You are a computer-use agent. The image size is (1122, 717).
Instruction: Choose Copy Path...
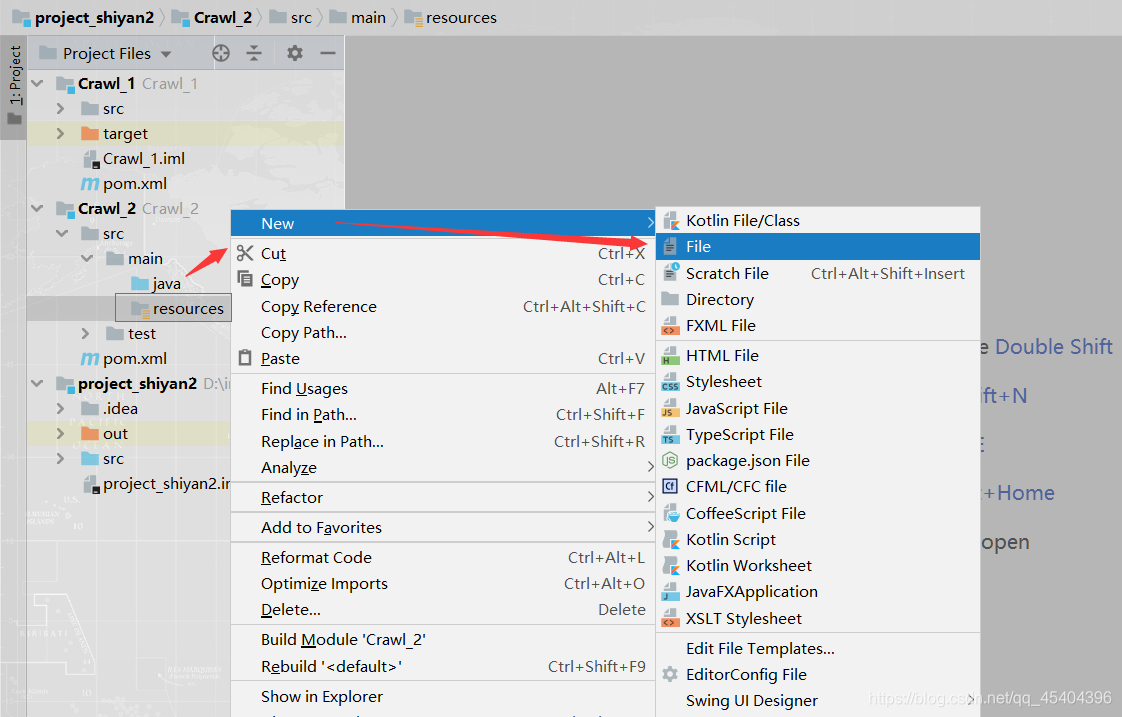(x=443, y=333)
